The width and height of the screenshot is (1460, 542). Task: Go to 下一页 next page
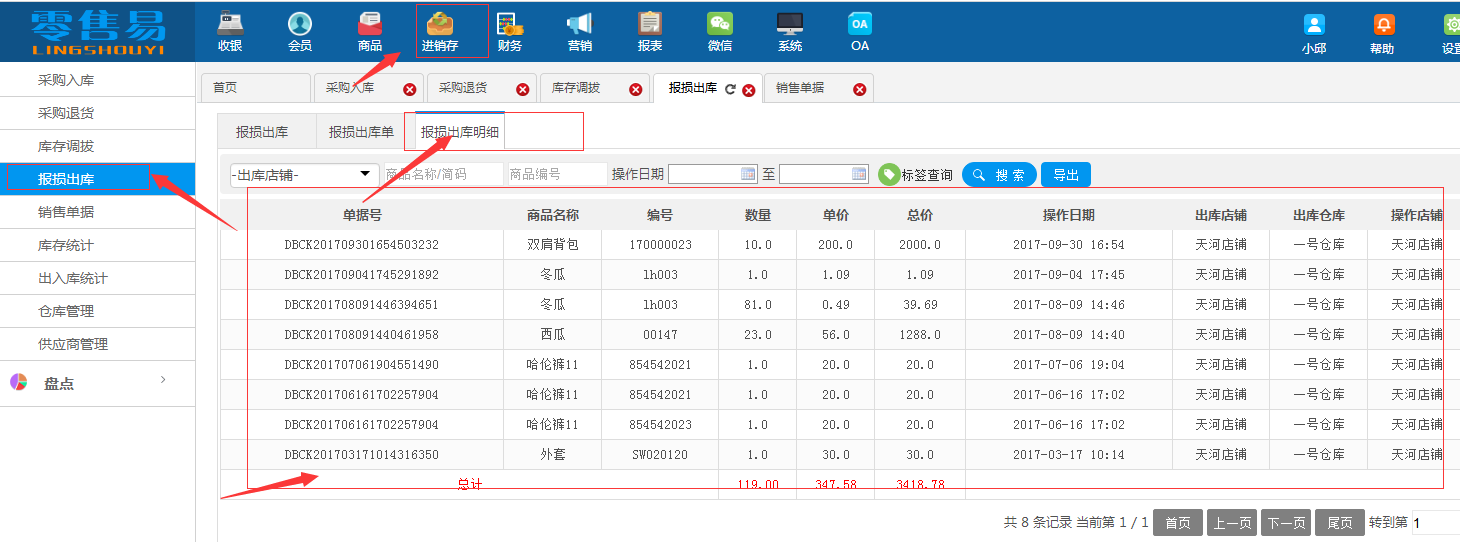point(1286,522)
